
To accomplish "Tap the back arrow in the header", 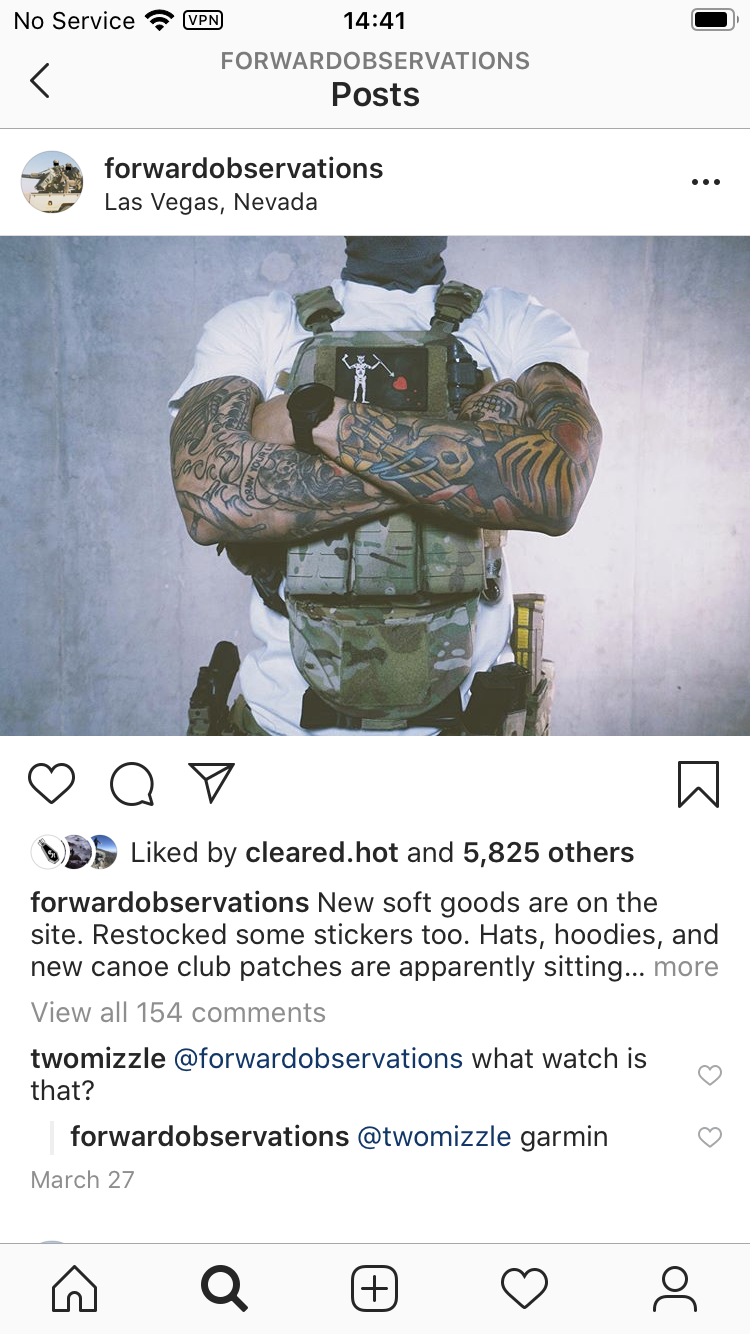I will [x=40, y=80].
